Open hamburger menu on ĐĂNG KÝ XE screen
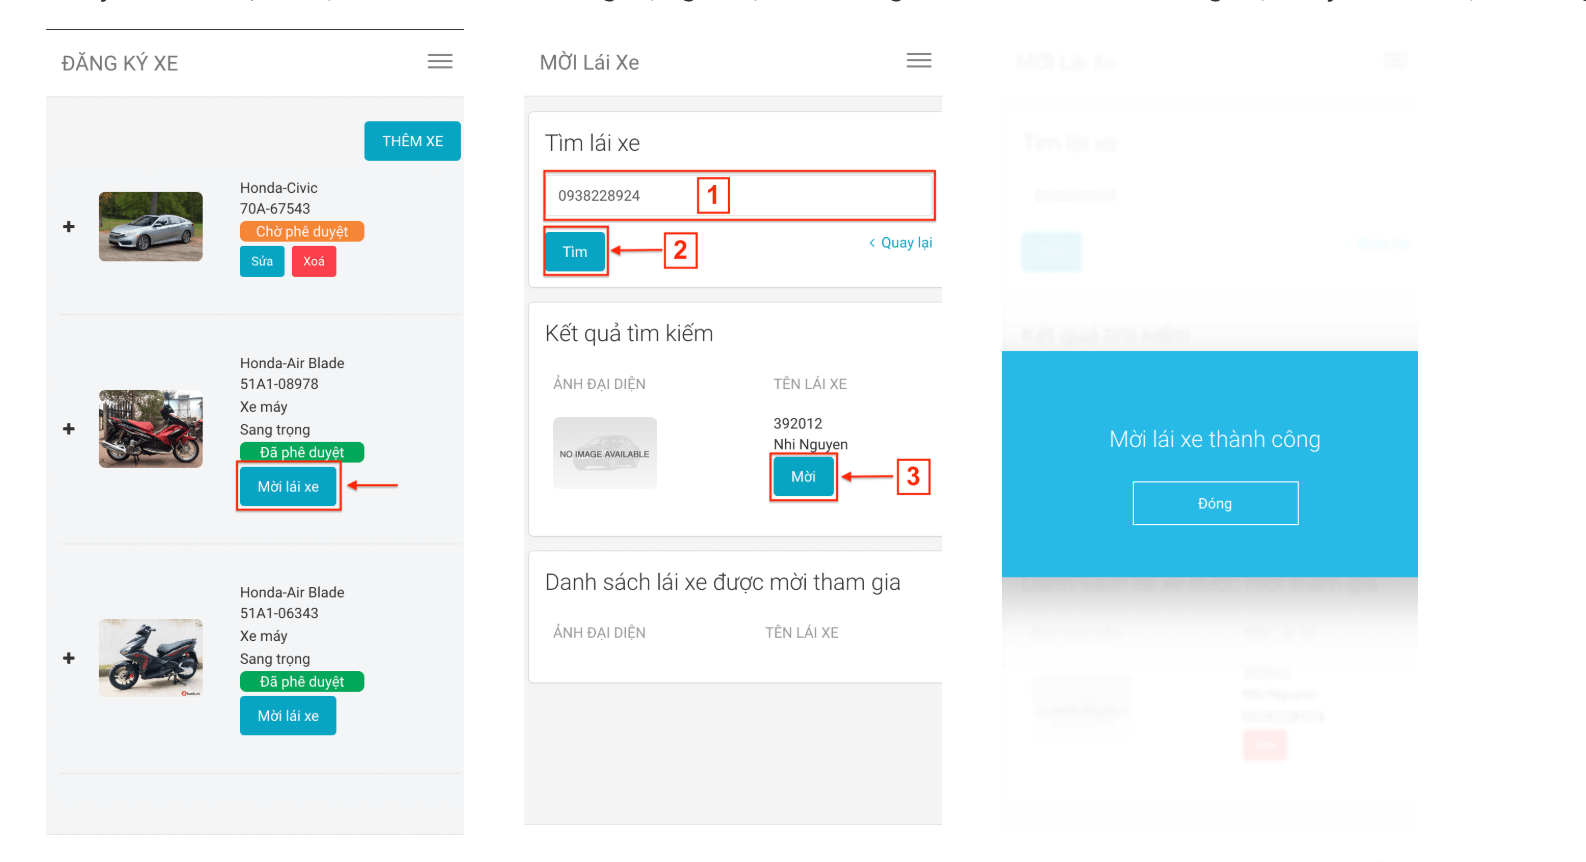 [x=440, y=62]
